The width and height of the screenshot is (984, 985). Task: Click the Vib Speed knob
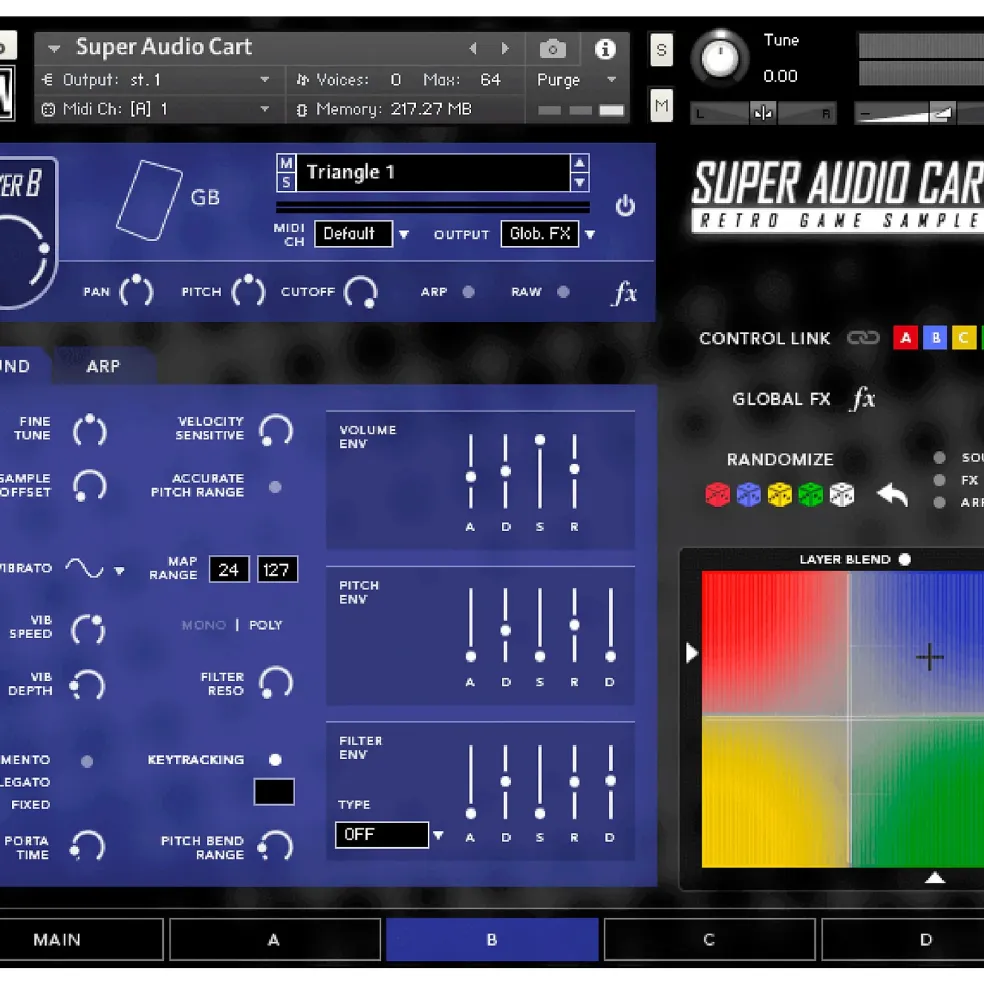coord(88,629)
